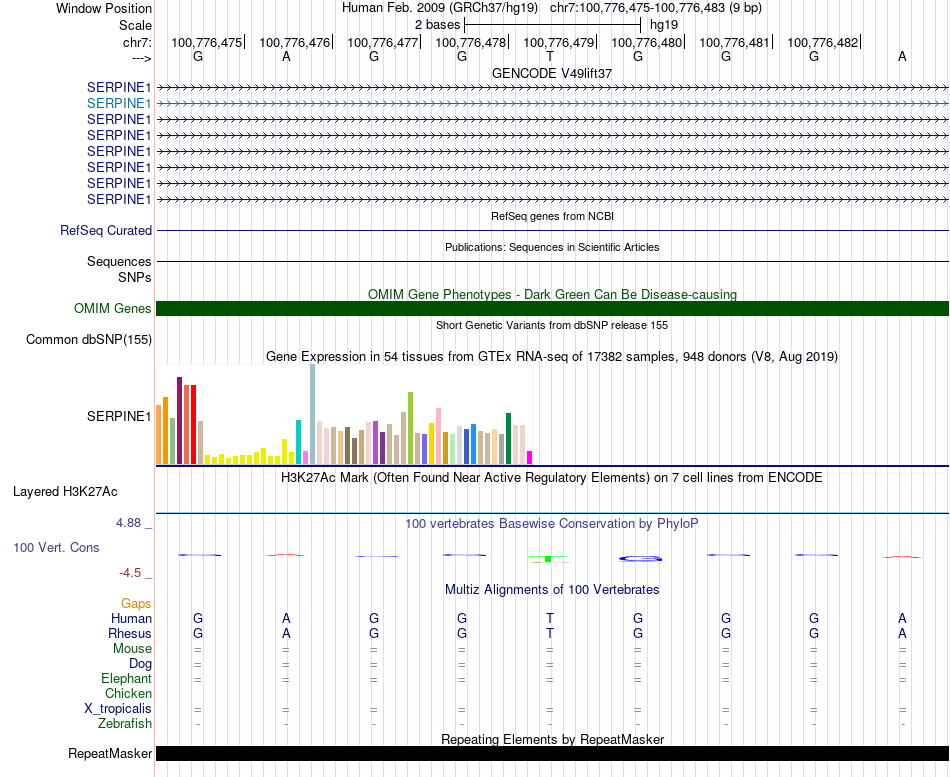Click the 'Human Feb. 2009 (GRCh37/hg19)' header text
Viewport: 950px width, 777px height.
pyautogui.click(x=440, y=8)
